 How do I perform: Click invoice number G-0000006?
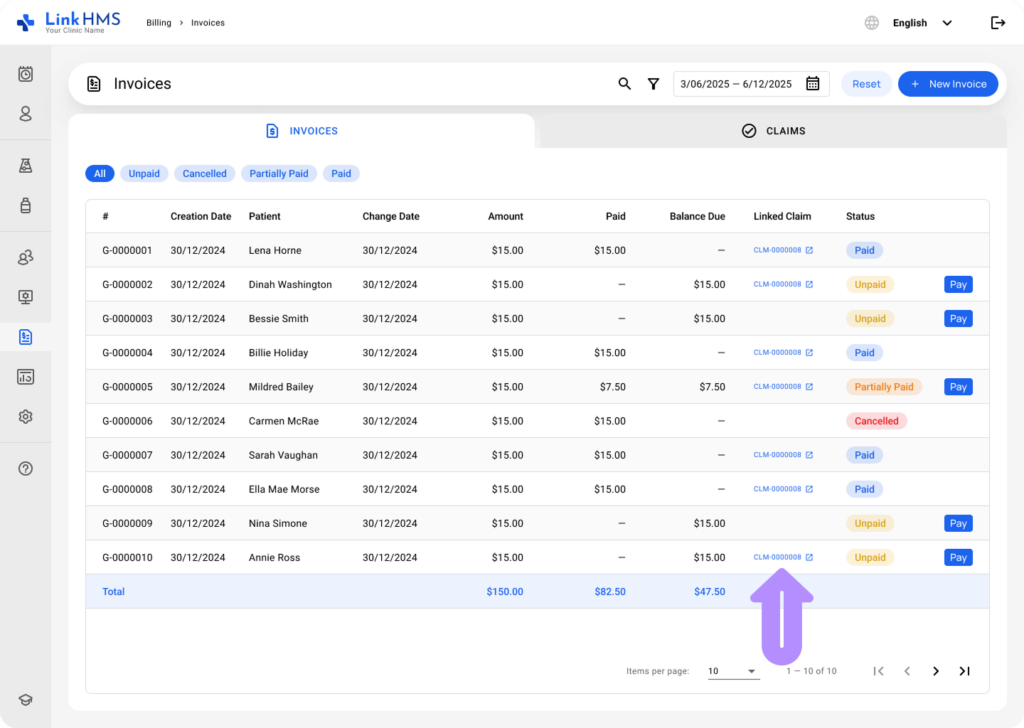coord(127,421)
